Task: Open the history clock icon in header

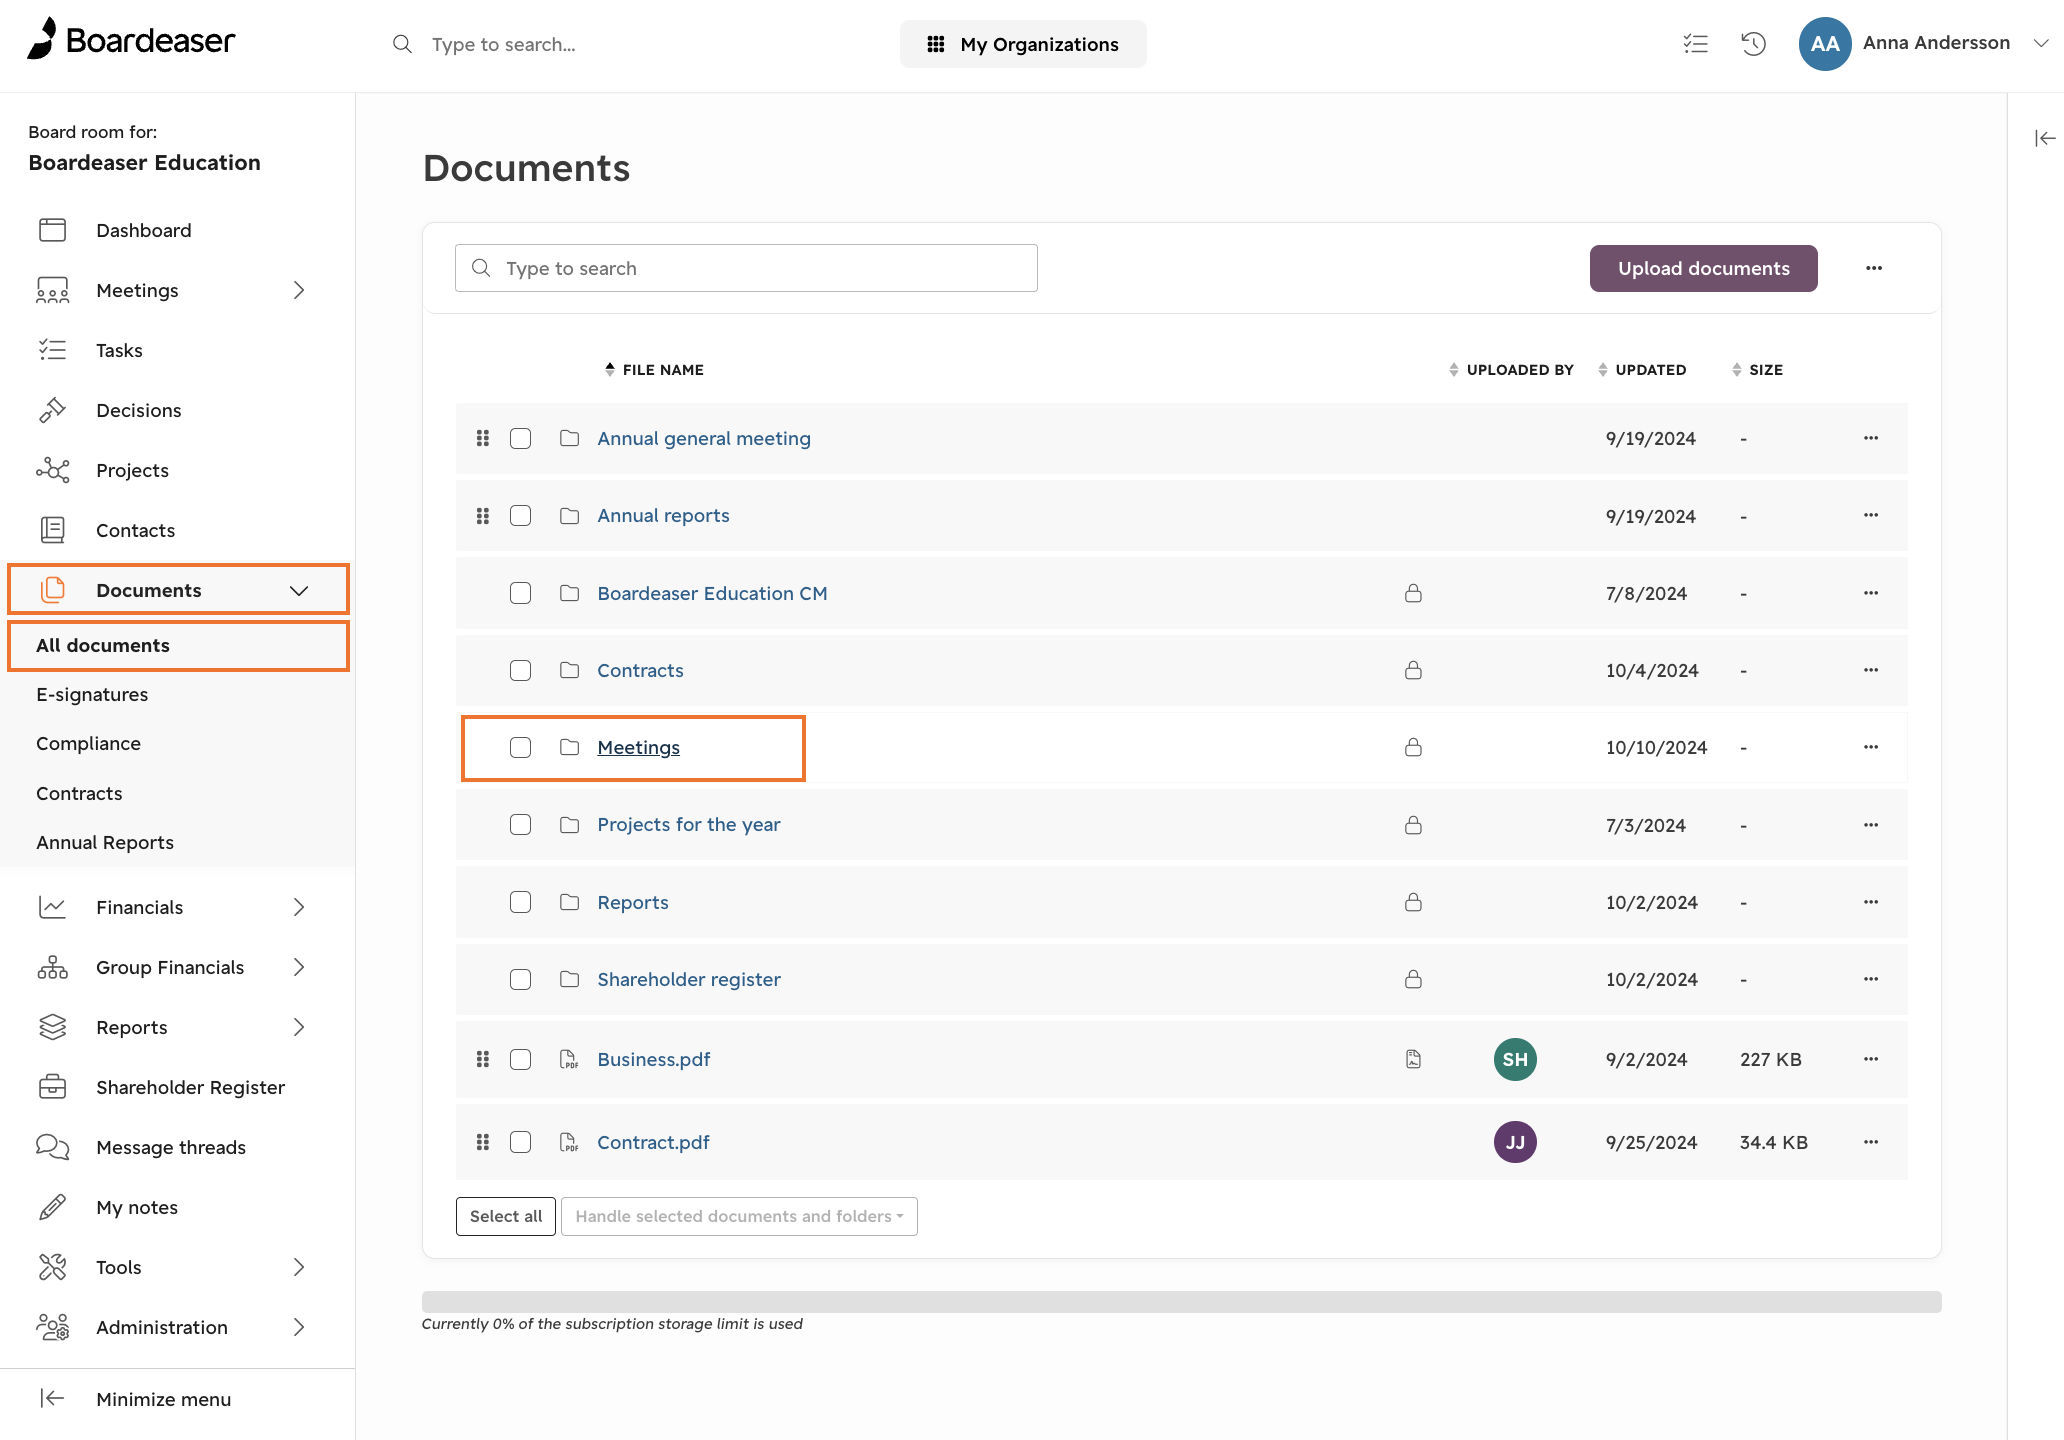Action: (1753, 44)
